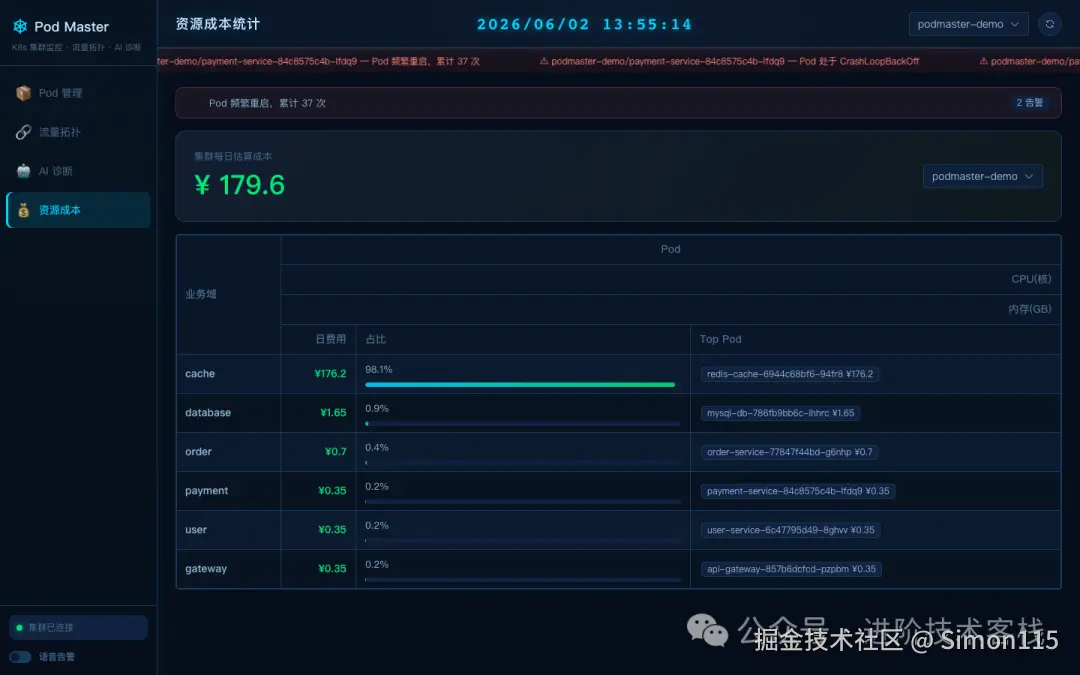1080x675 pixels.
Task: Click the mysql-db Top Pod tag
Action: tap(780, 413)
